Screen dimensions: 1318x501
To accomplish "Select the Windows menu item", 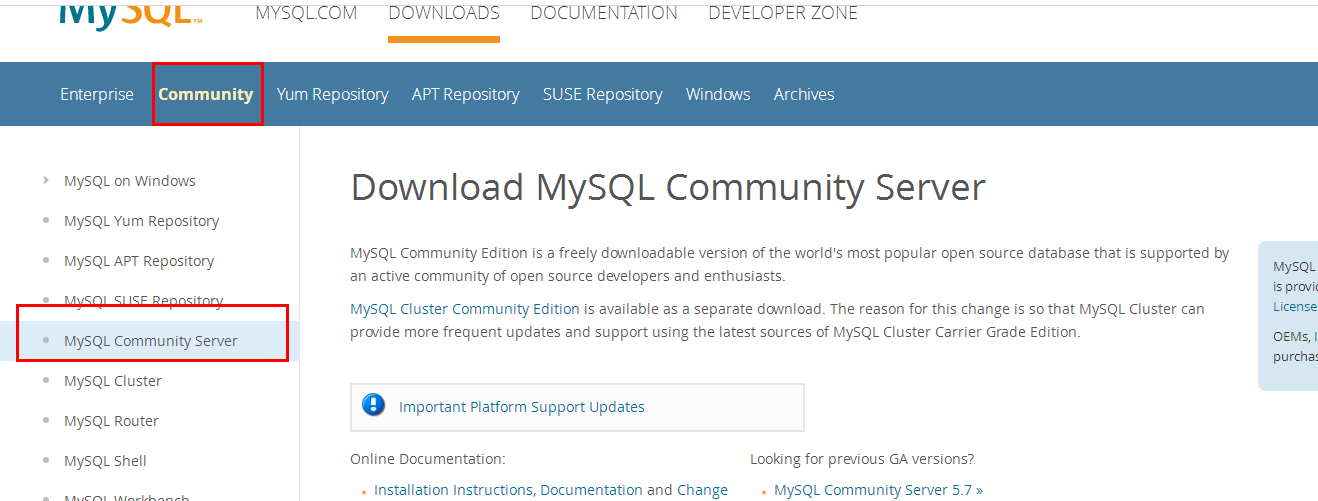I will (x=718, y=94).
